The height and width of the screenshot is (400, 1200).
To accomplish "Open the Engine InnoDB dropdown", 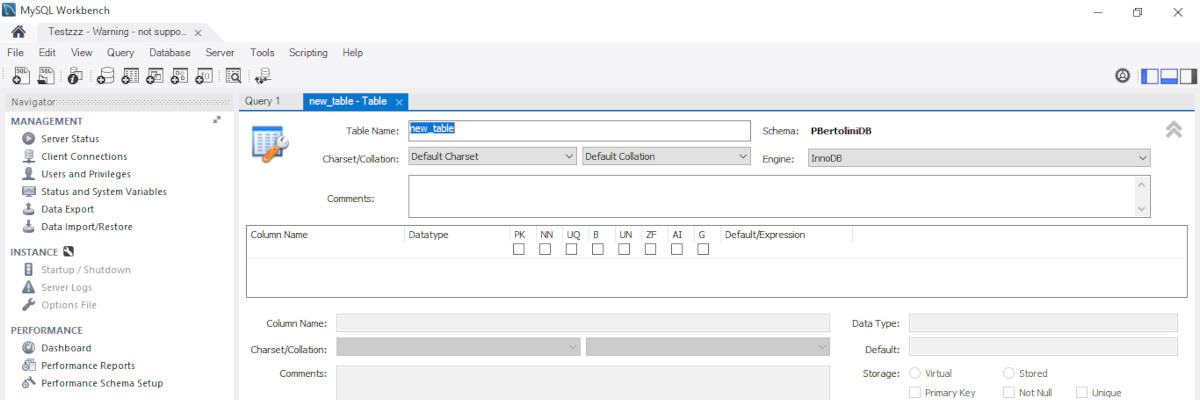I will point(978,158).
